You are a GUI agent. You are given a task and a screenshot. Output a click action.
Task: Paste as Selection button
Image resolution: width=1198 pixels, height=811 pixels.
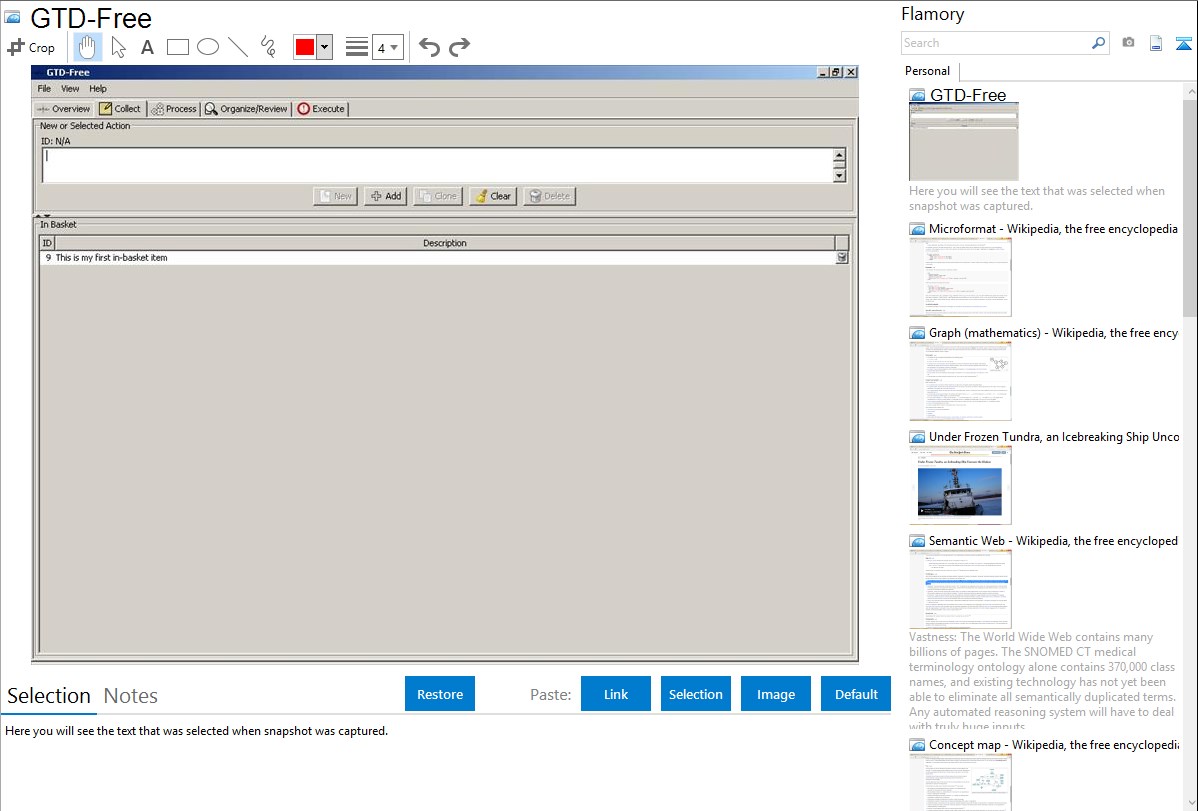695,694
